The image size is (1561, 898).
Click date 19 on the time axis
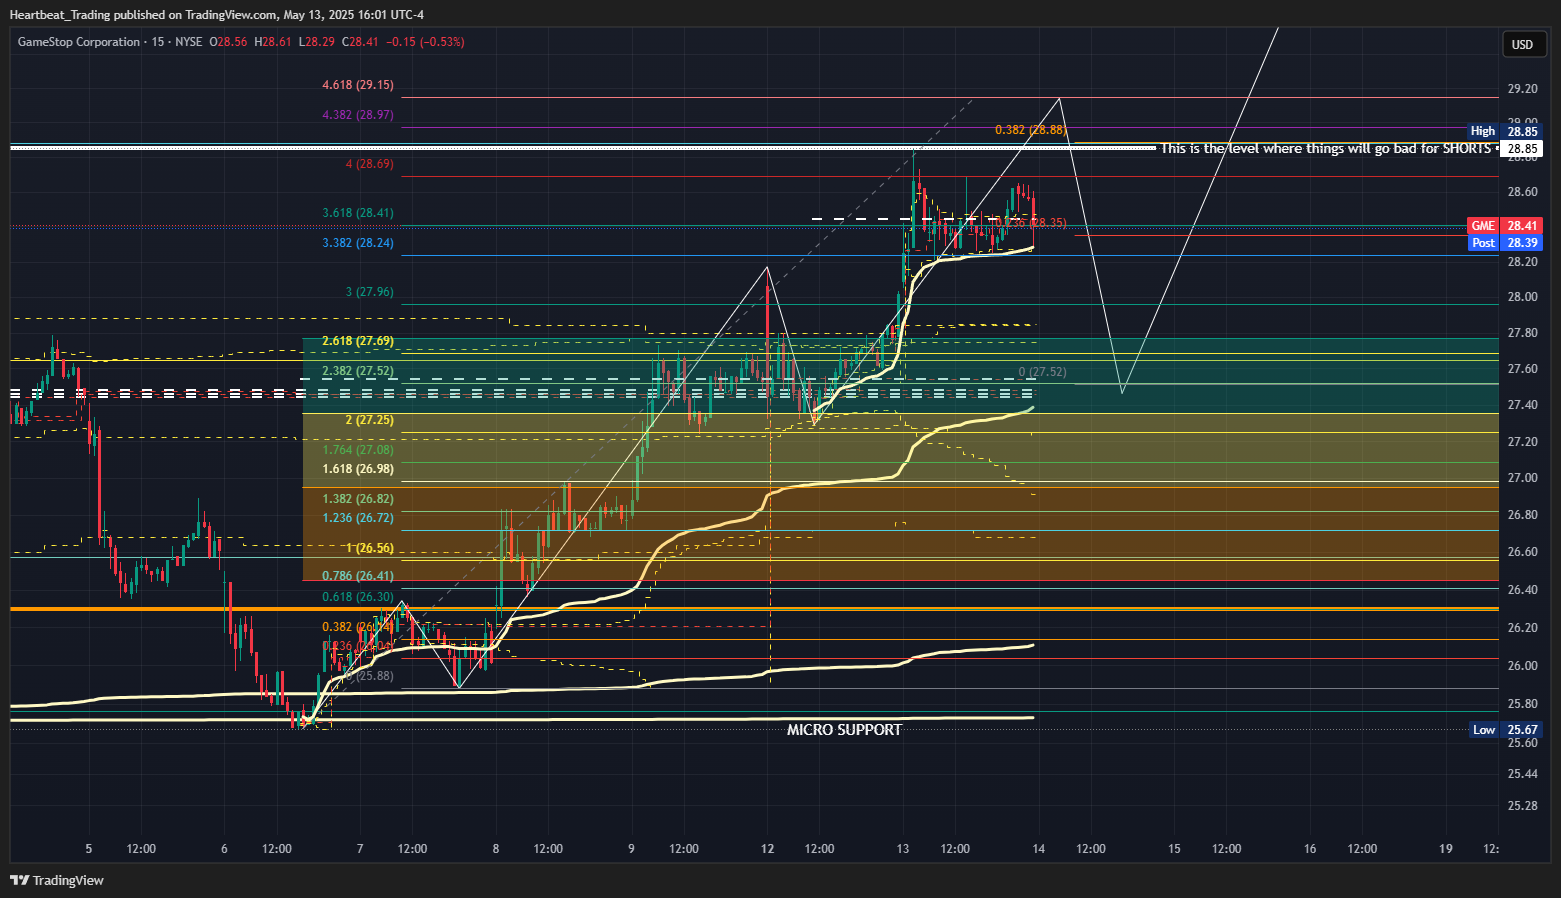click(x=1446, y=849)
